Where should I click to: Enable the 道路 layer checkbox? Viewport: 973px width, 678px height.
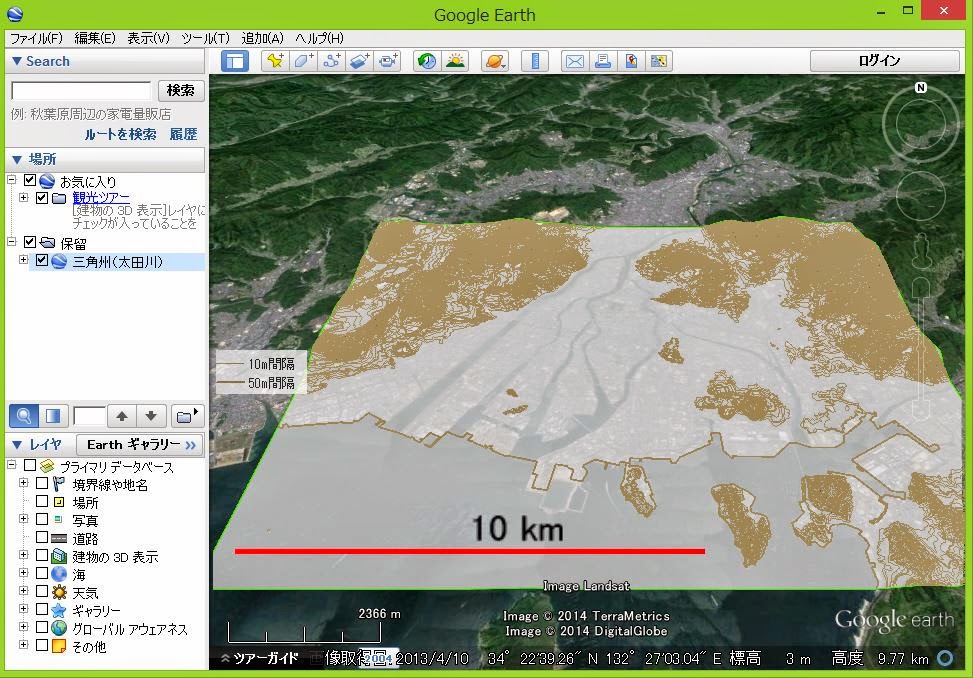42,537
